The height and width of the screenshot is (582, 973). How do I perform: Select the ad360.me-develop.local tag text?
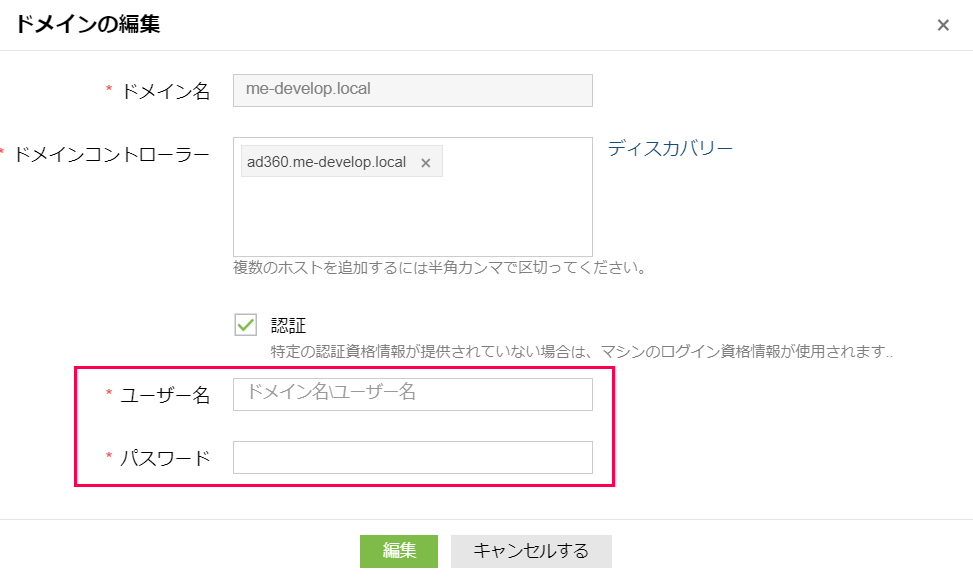326,162
